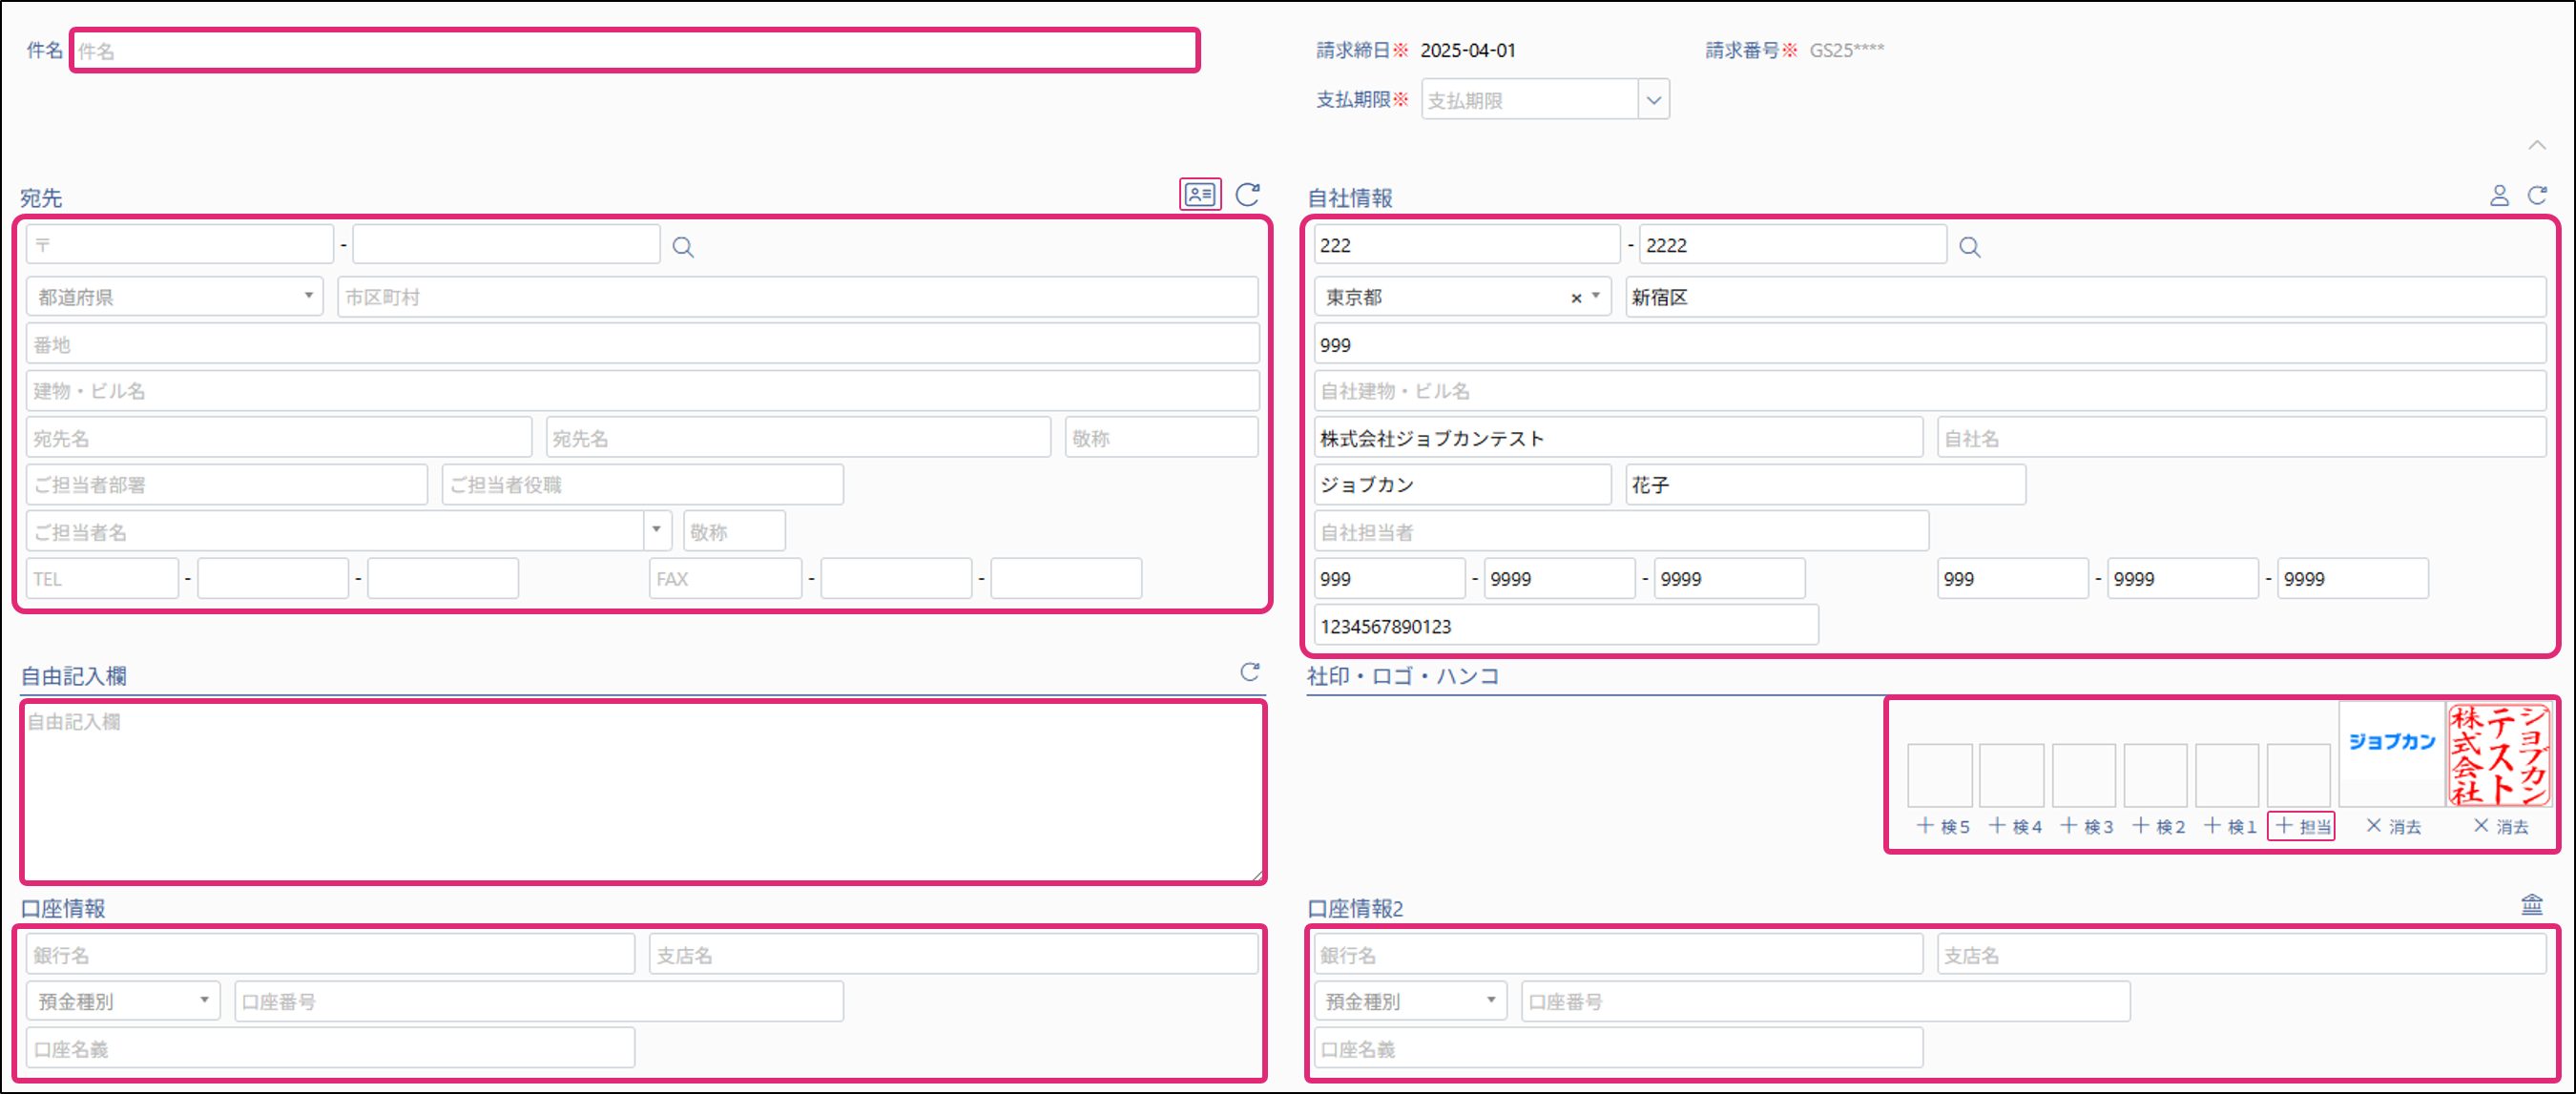Collapse the section with the top-right chevron
This screenshot has height=1094, width=2576.
coord(2537,146)
